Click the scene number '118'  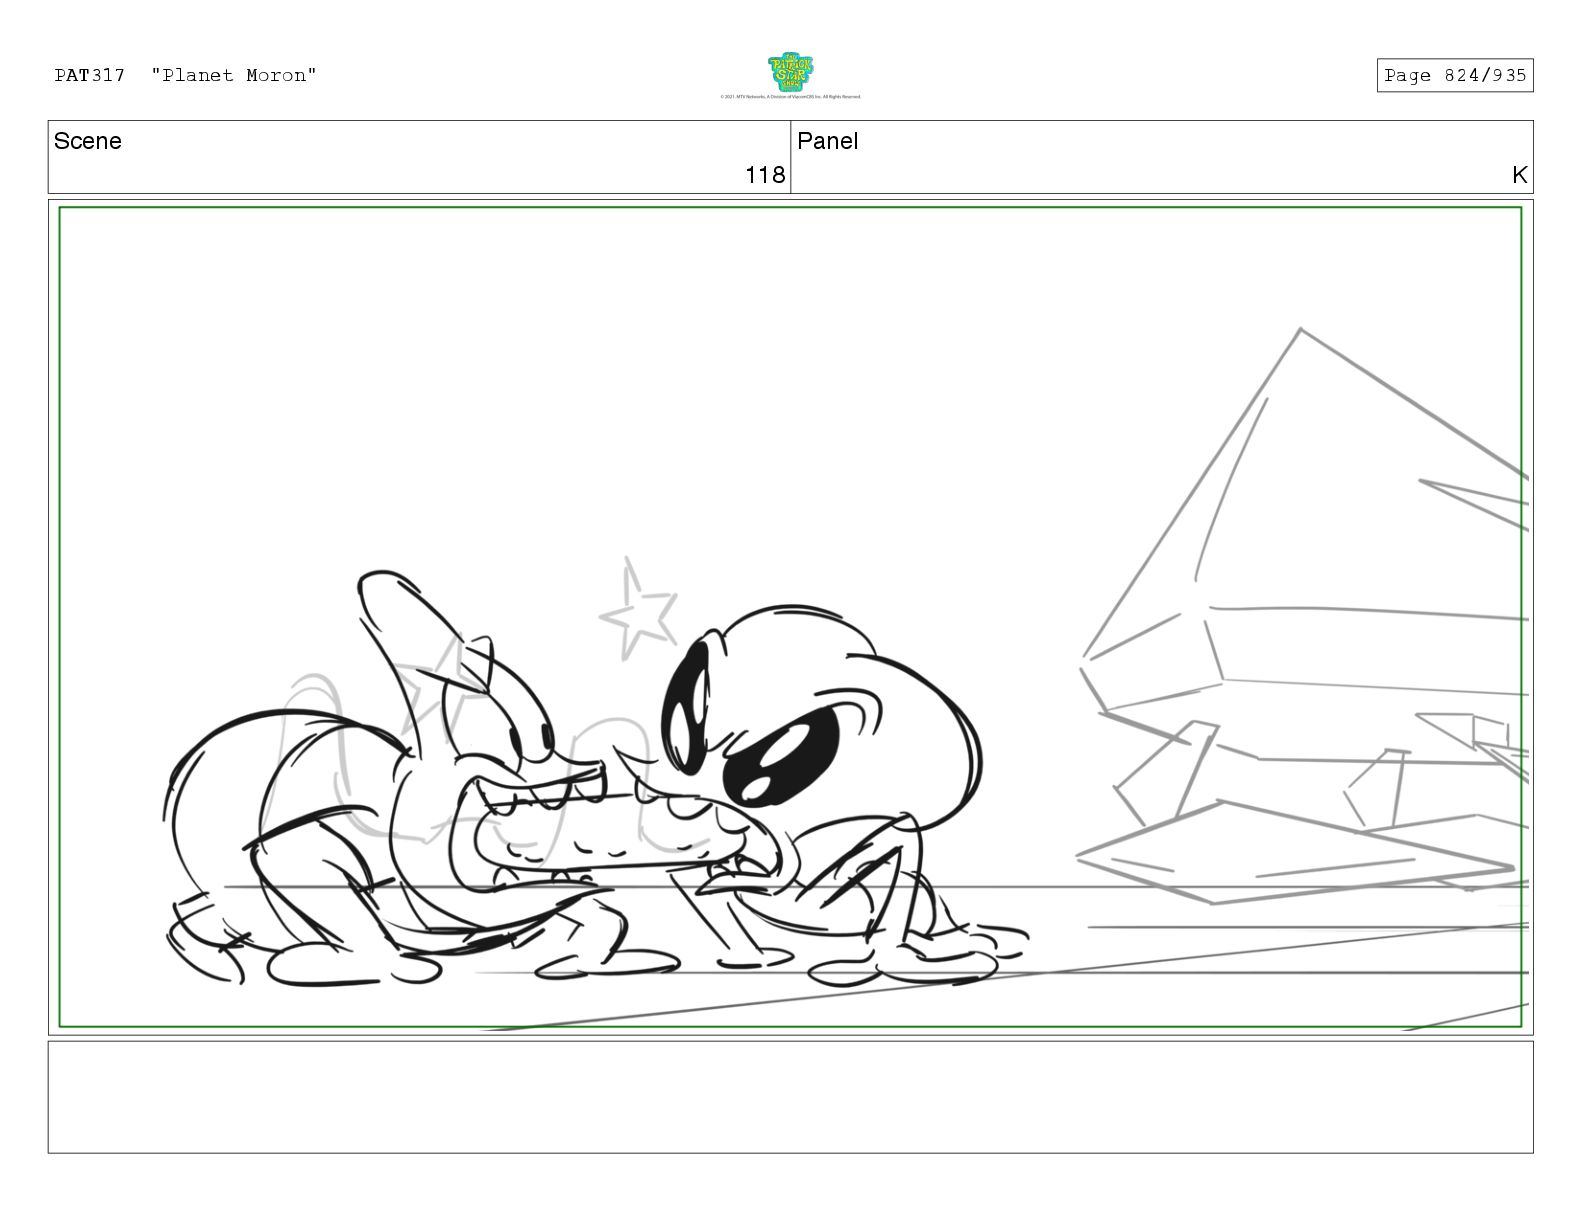765,175
